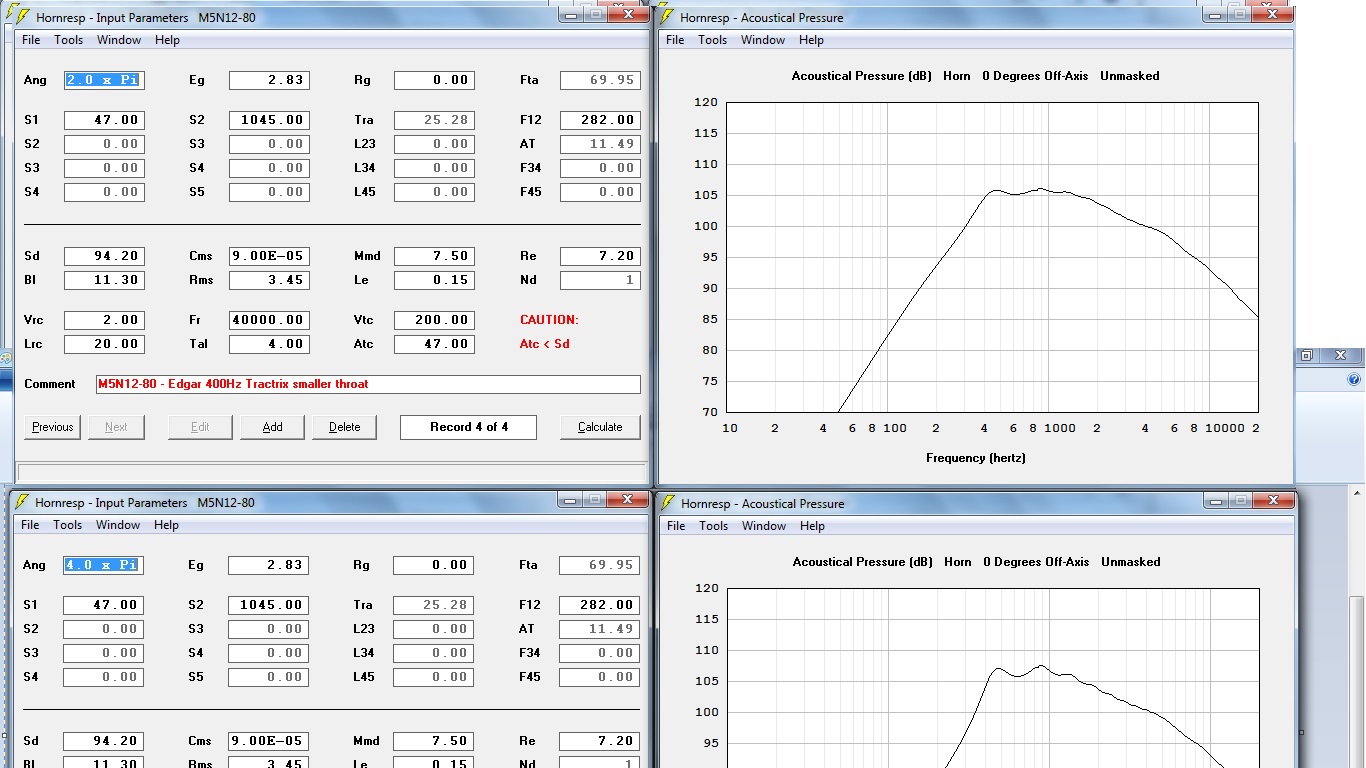Click the Comment field with Edgar 400Hz Tractrix text
The width and height of the screenshot is (1366, 768).
coord(368,384)
